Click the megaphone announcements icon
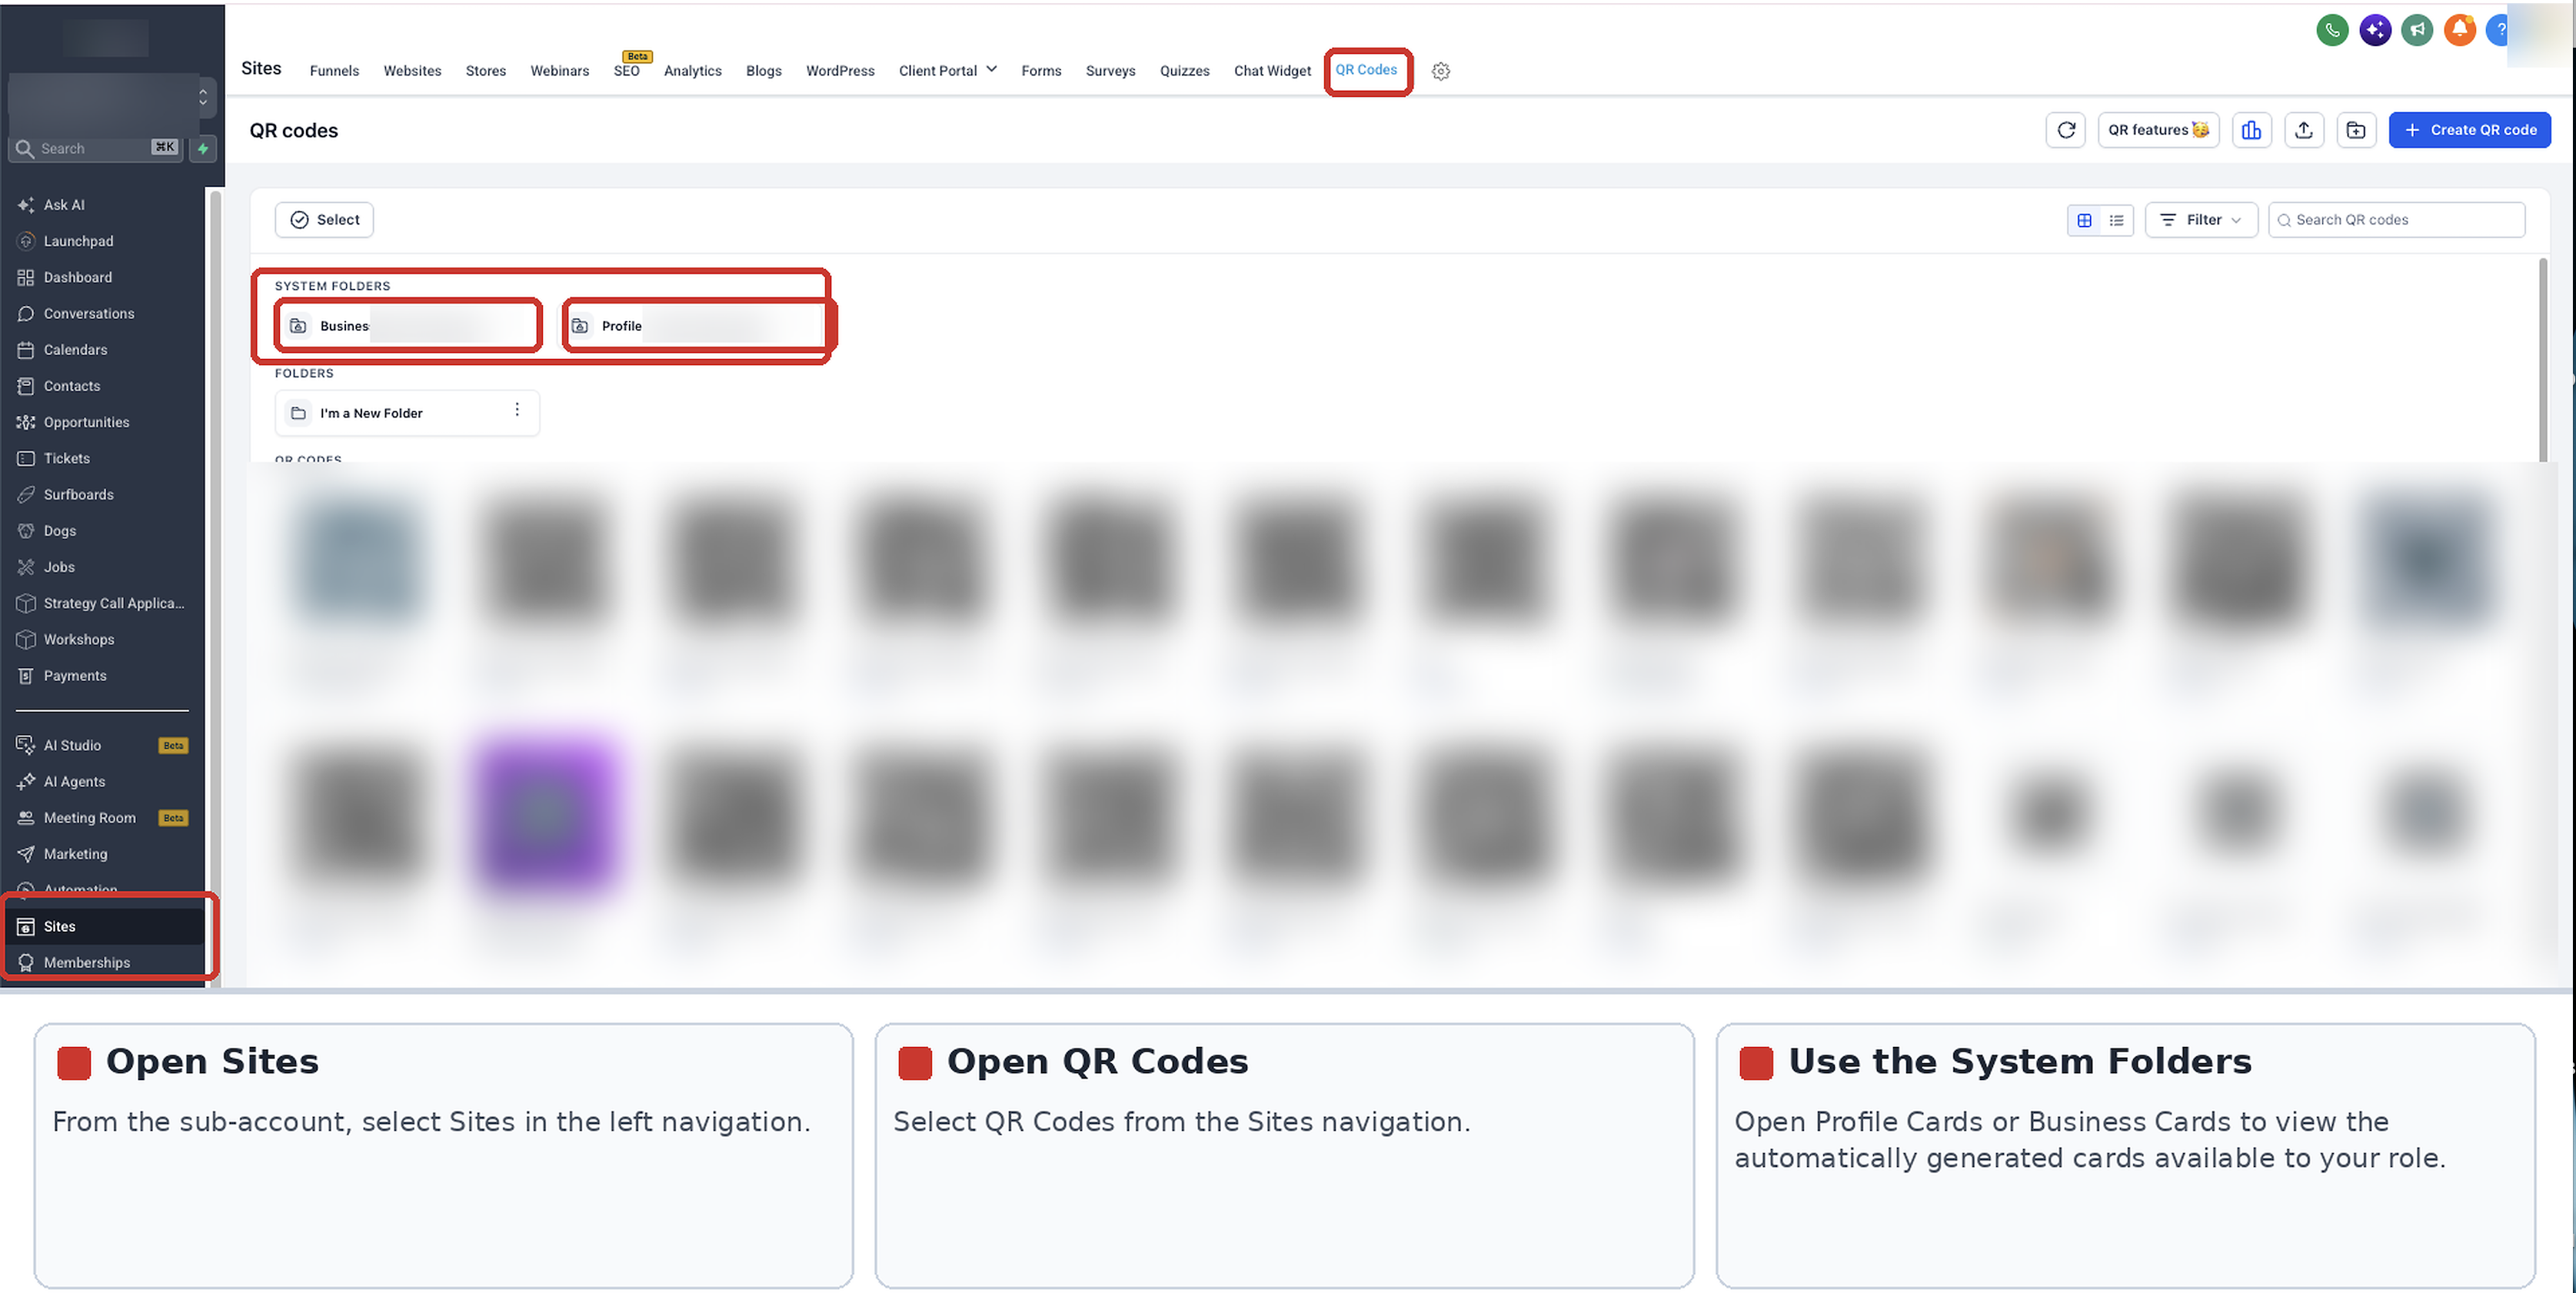2576x1293 pixels. coord(2416,30)
